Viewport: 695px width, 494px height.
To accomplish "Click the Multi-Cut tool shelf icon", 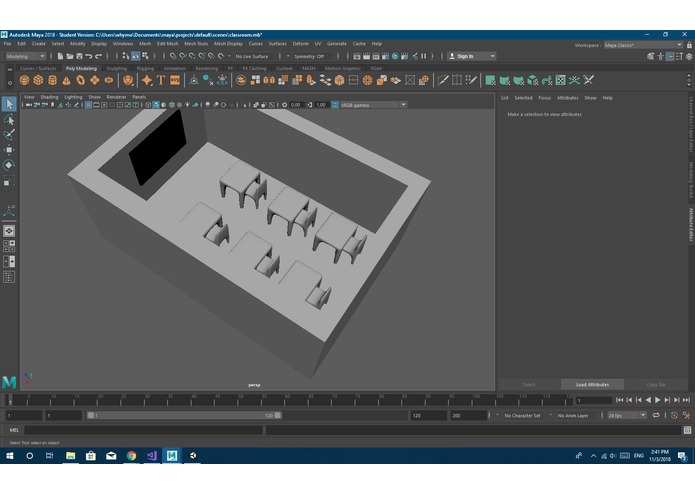I will (442, 80).
